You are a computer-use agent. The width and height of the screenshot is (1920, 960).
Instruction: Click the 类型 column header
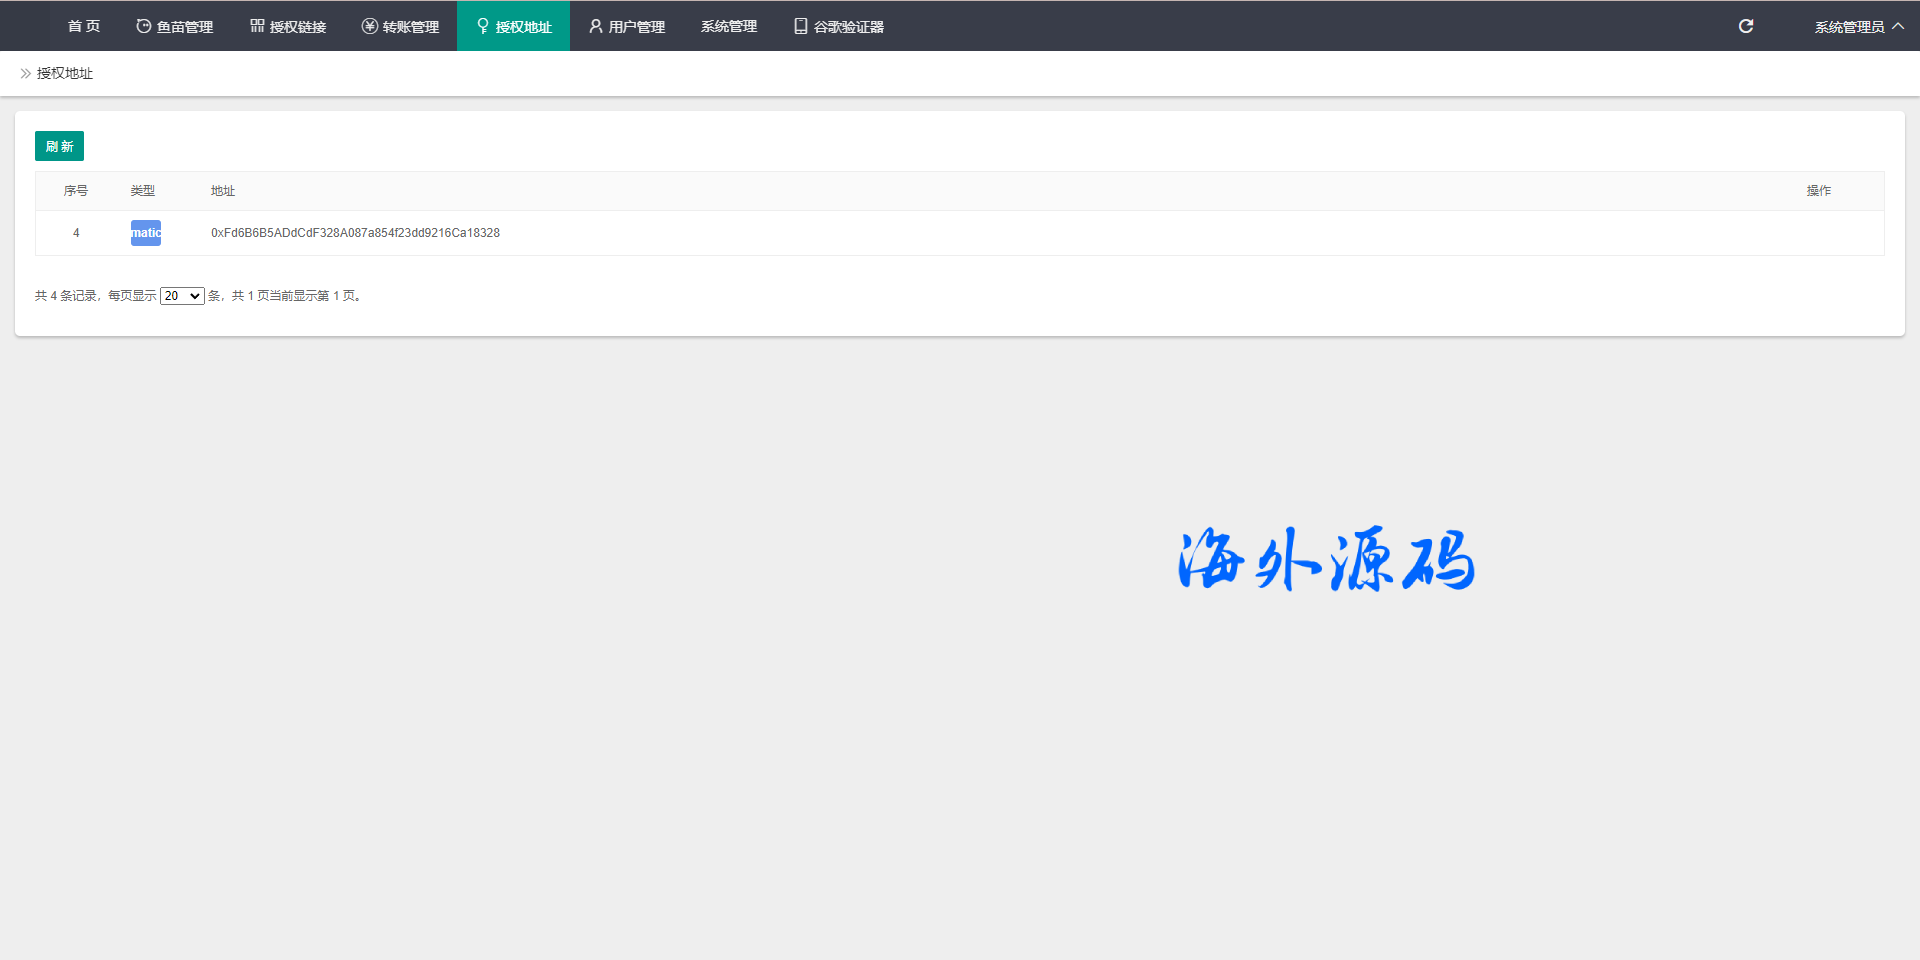(143, 191)
